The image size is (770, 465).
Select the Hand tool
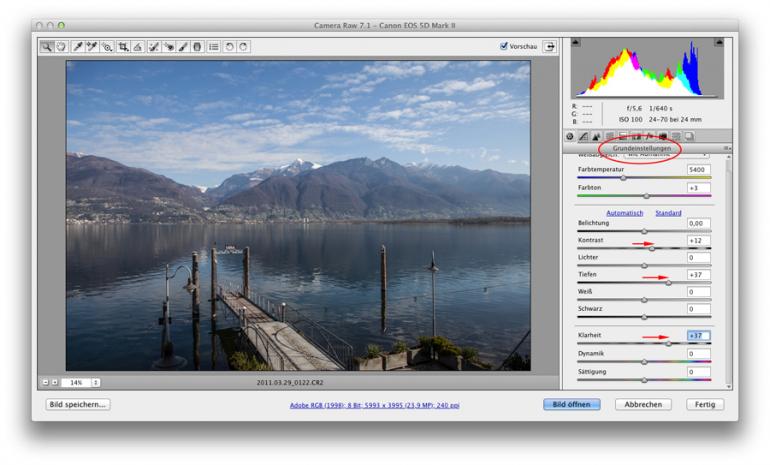[x=61, y=47]
